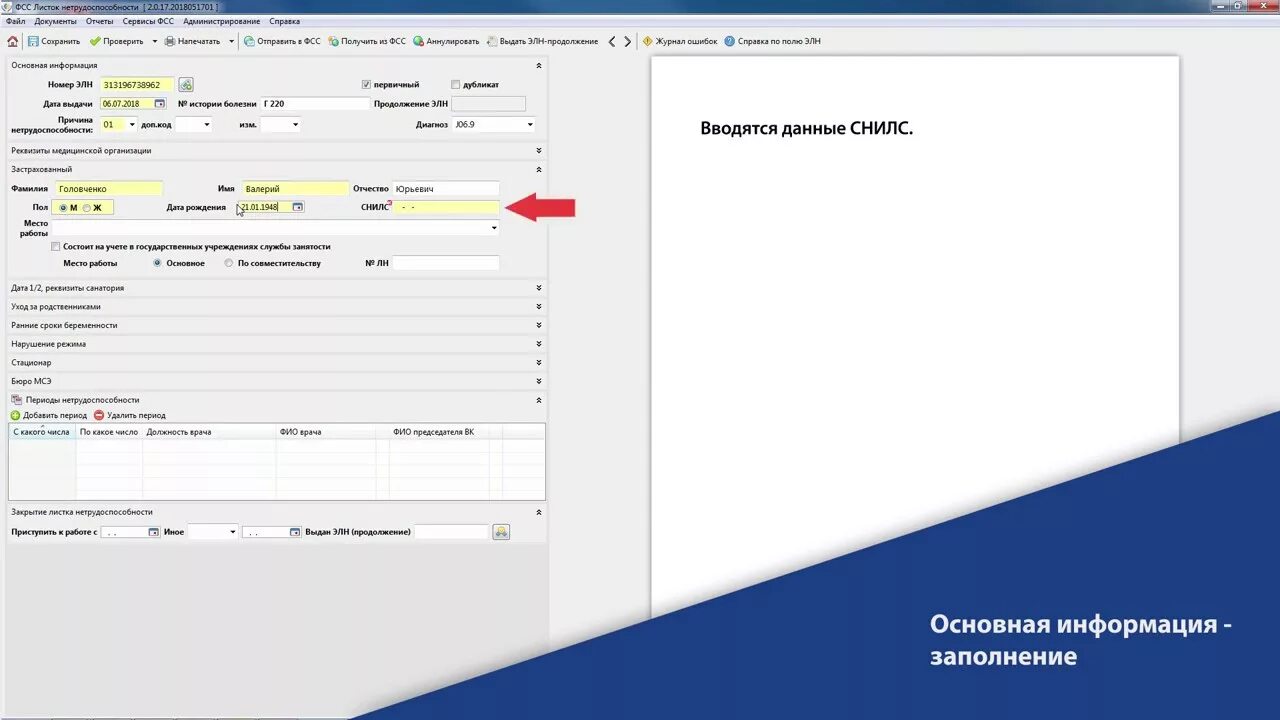Open the изм. dropdown
The image size is (1280, 720).
point(294,125)
